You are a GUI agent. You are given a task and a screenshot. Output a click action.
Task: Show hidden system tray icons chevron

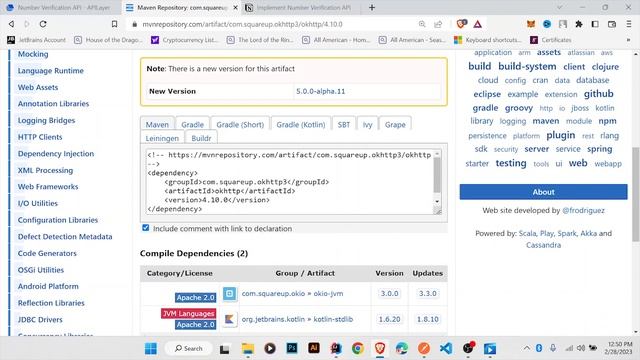527,348
